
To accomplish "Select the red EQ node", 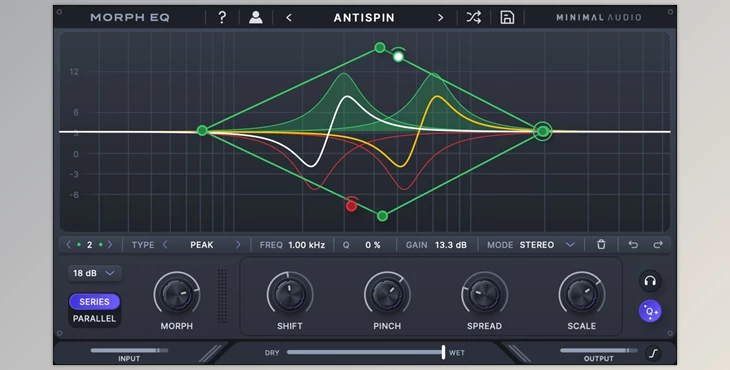I will pos(351,206).
